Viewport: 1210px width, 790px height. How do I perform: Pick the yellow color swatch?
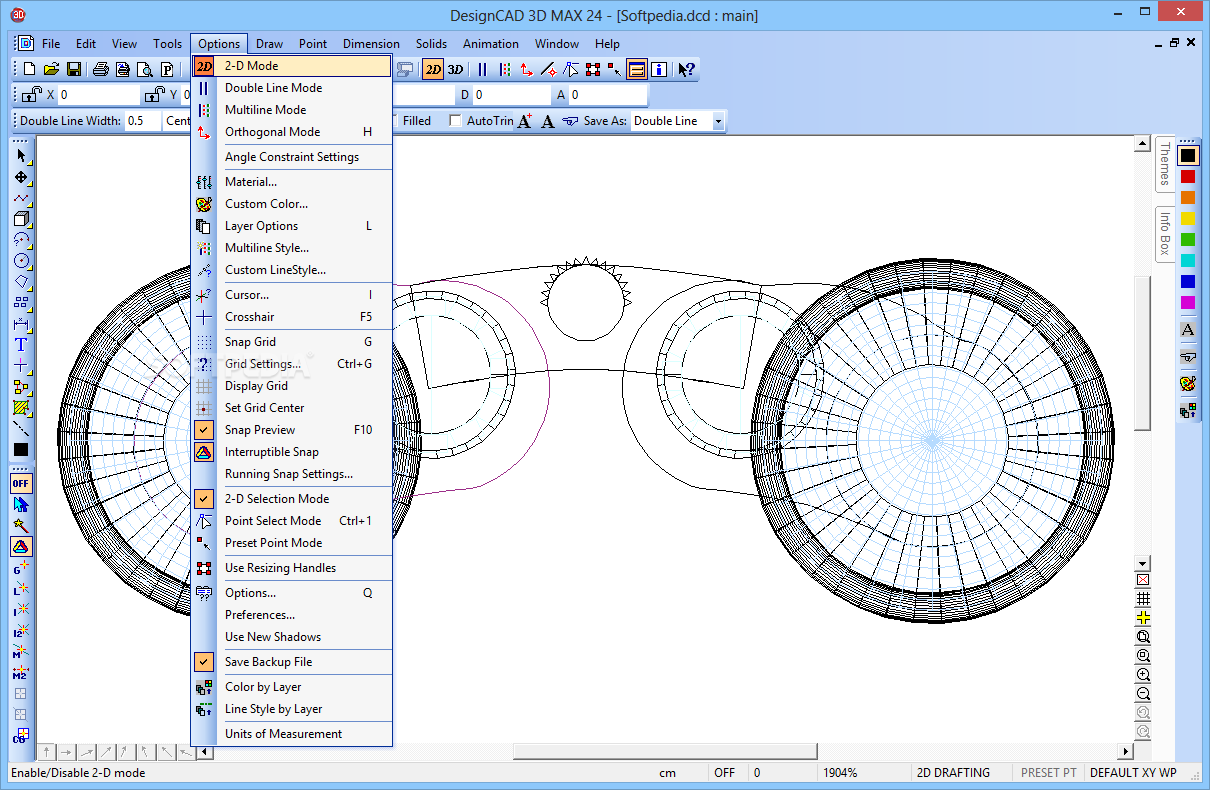click(x=1188, y=219)
